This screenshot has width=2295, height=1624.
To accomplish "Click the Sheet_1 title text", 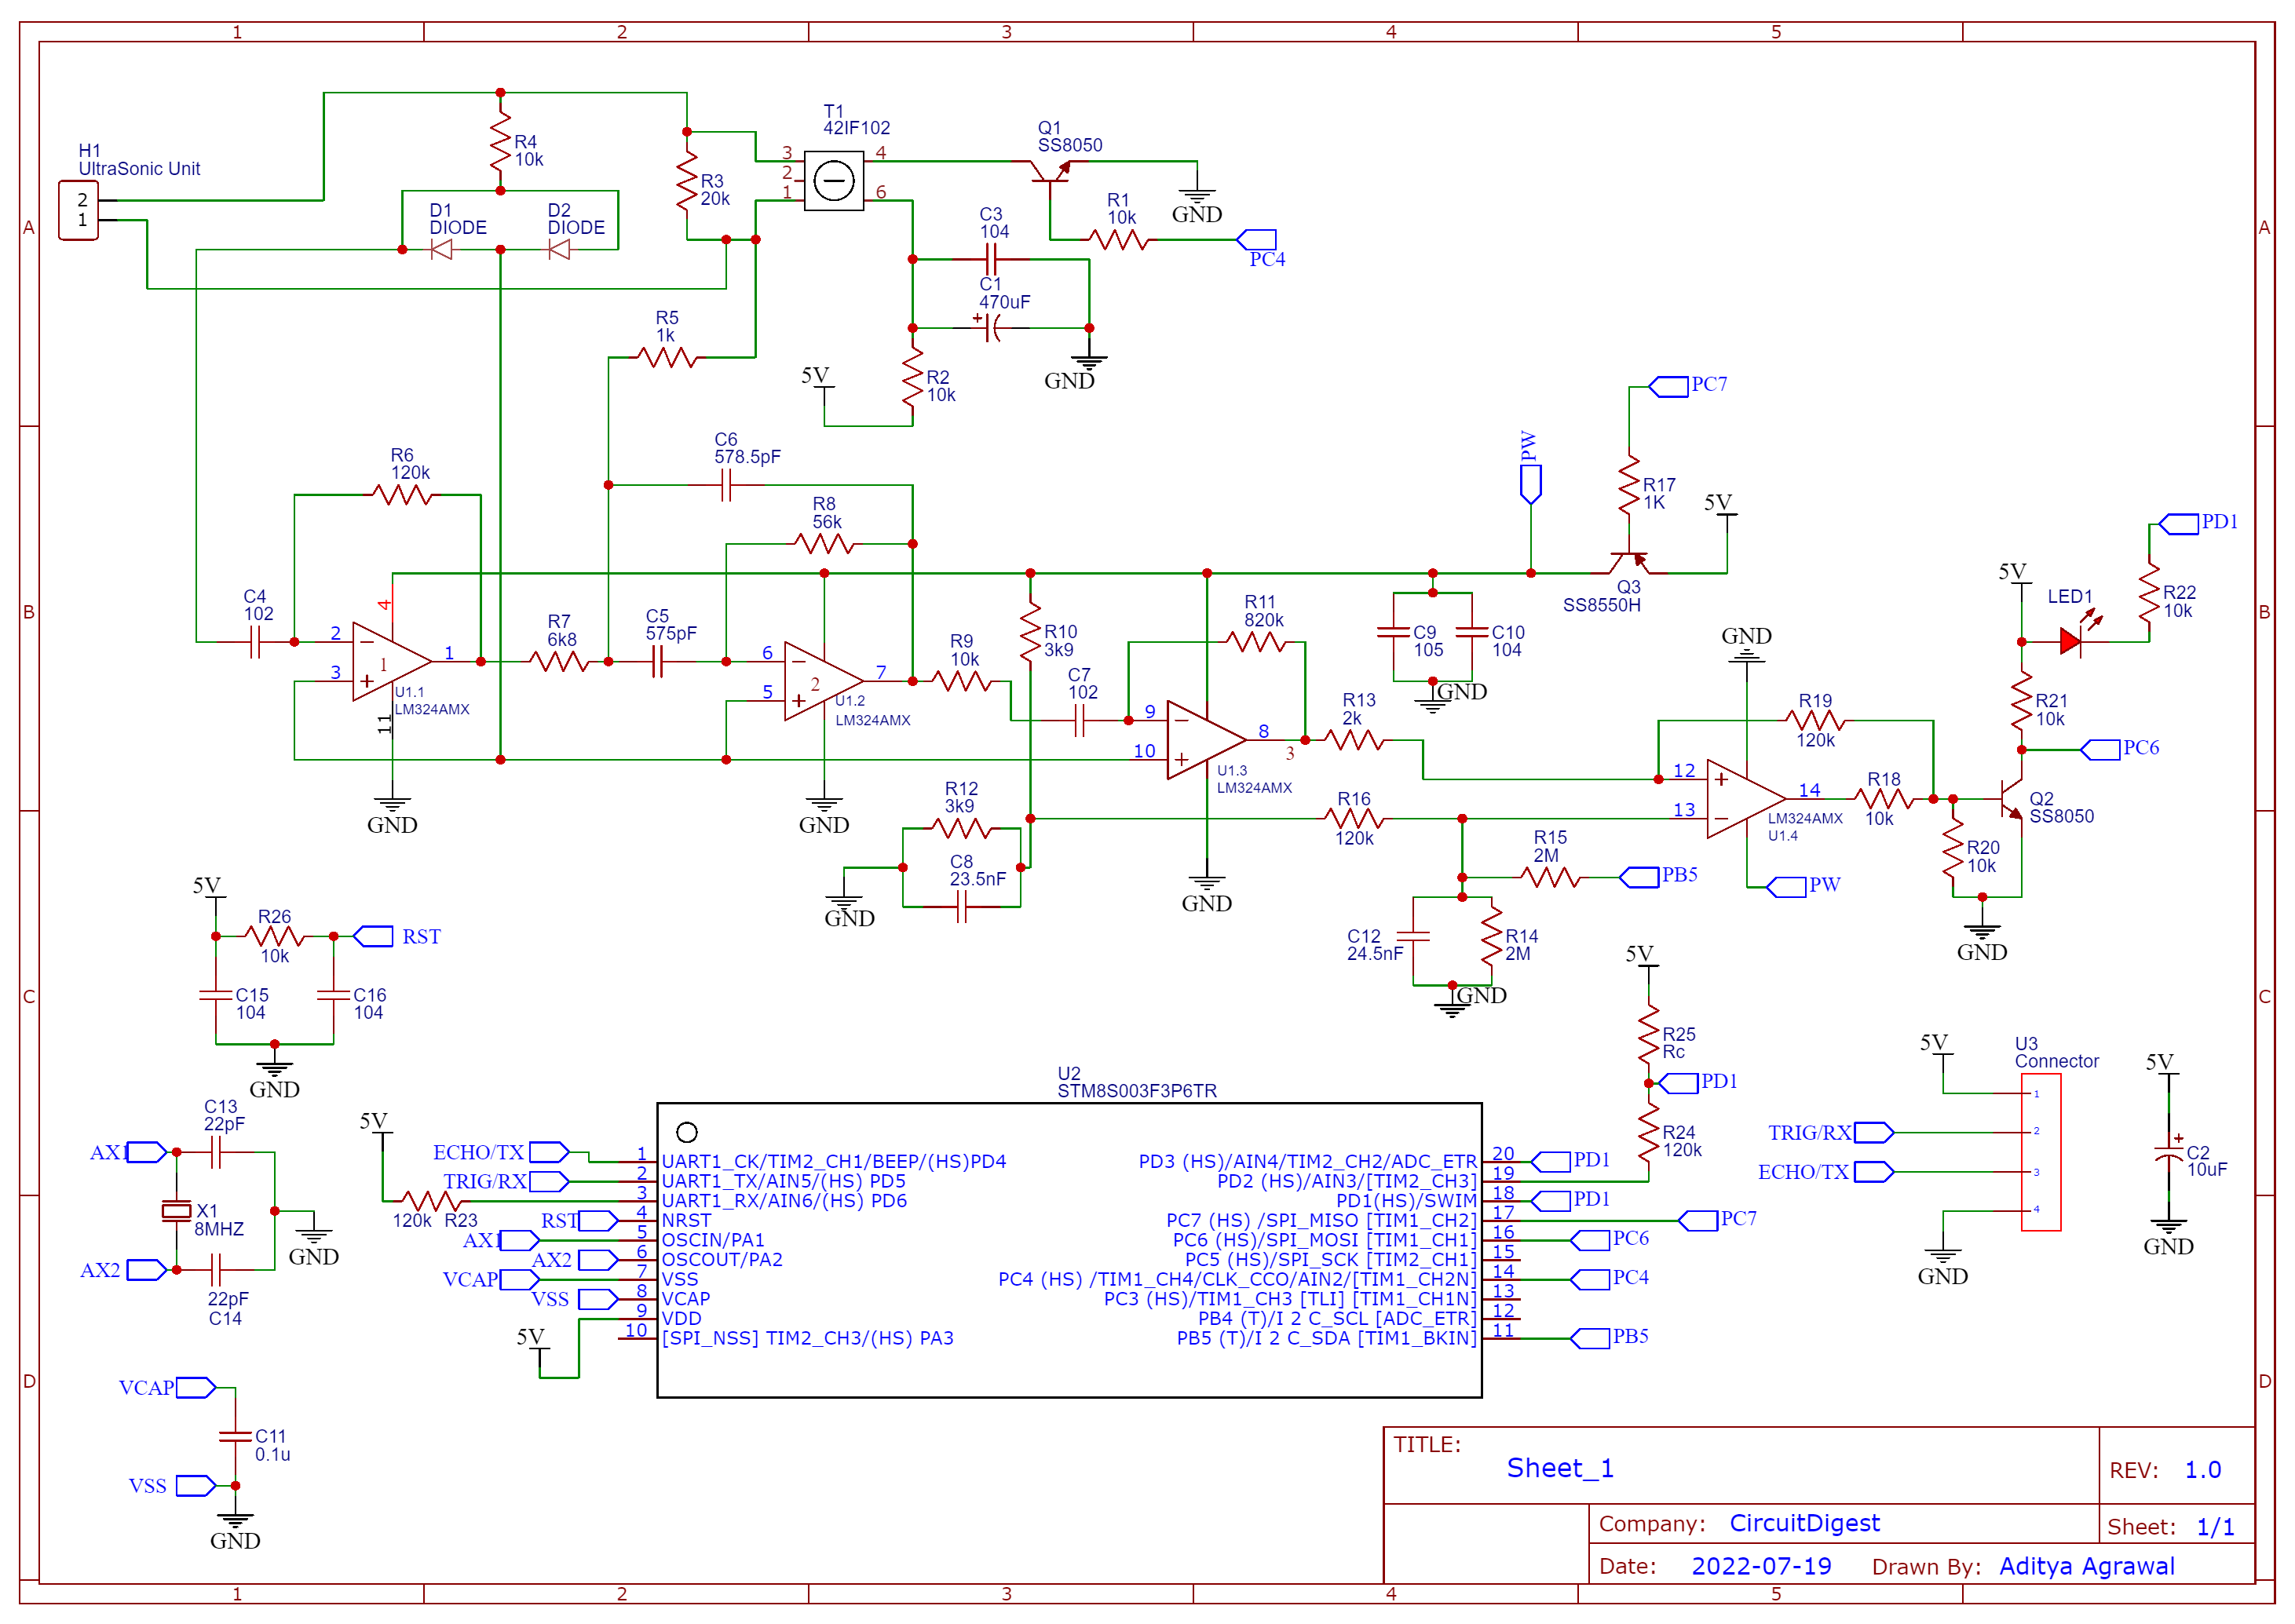I will [x=1560, y=1468].
